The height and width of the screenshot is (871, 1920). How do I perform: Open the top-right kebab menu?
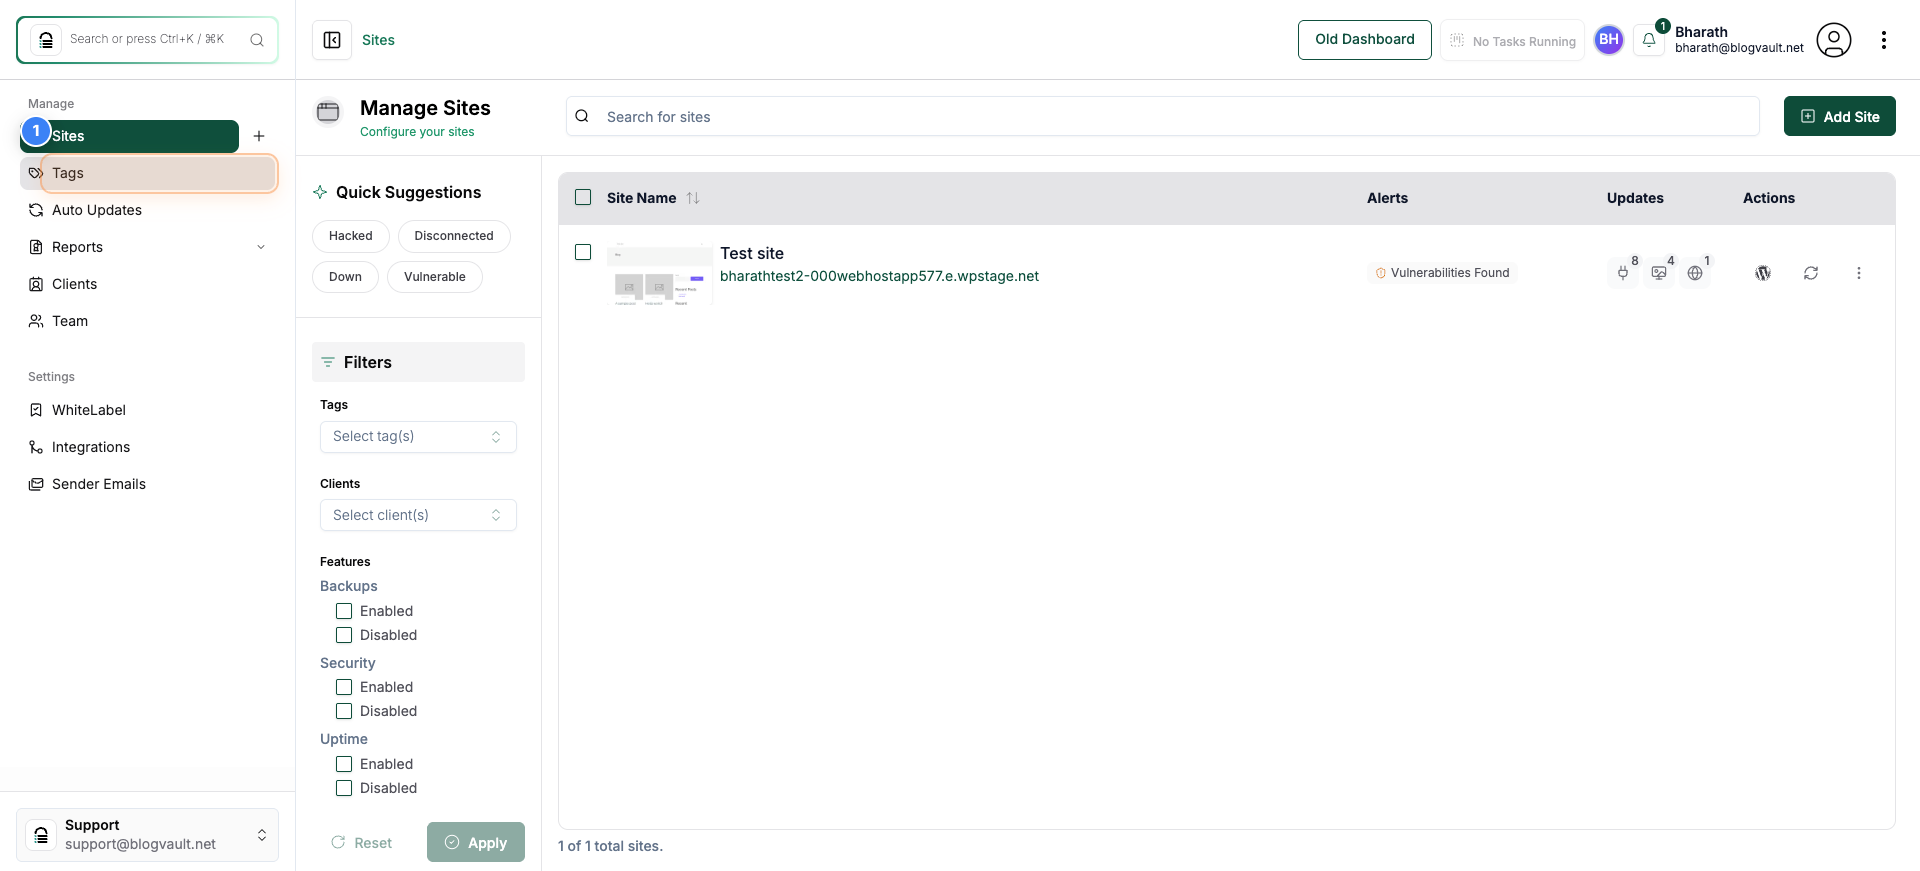[1884, 40]
